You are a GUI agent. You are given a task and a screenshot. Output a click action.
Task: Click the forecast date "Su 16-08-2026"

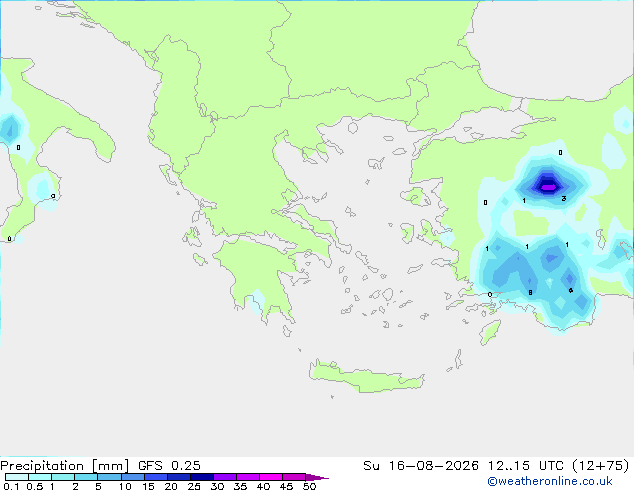421,466
